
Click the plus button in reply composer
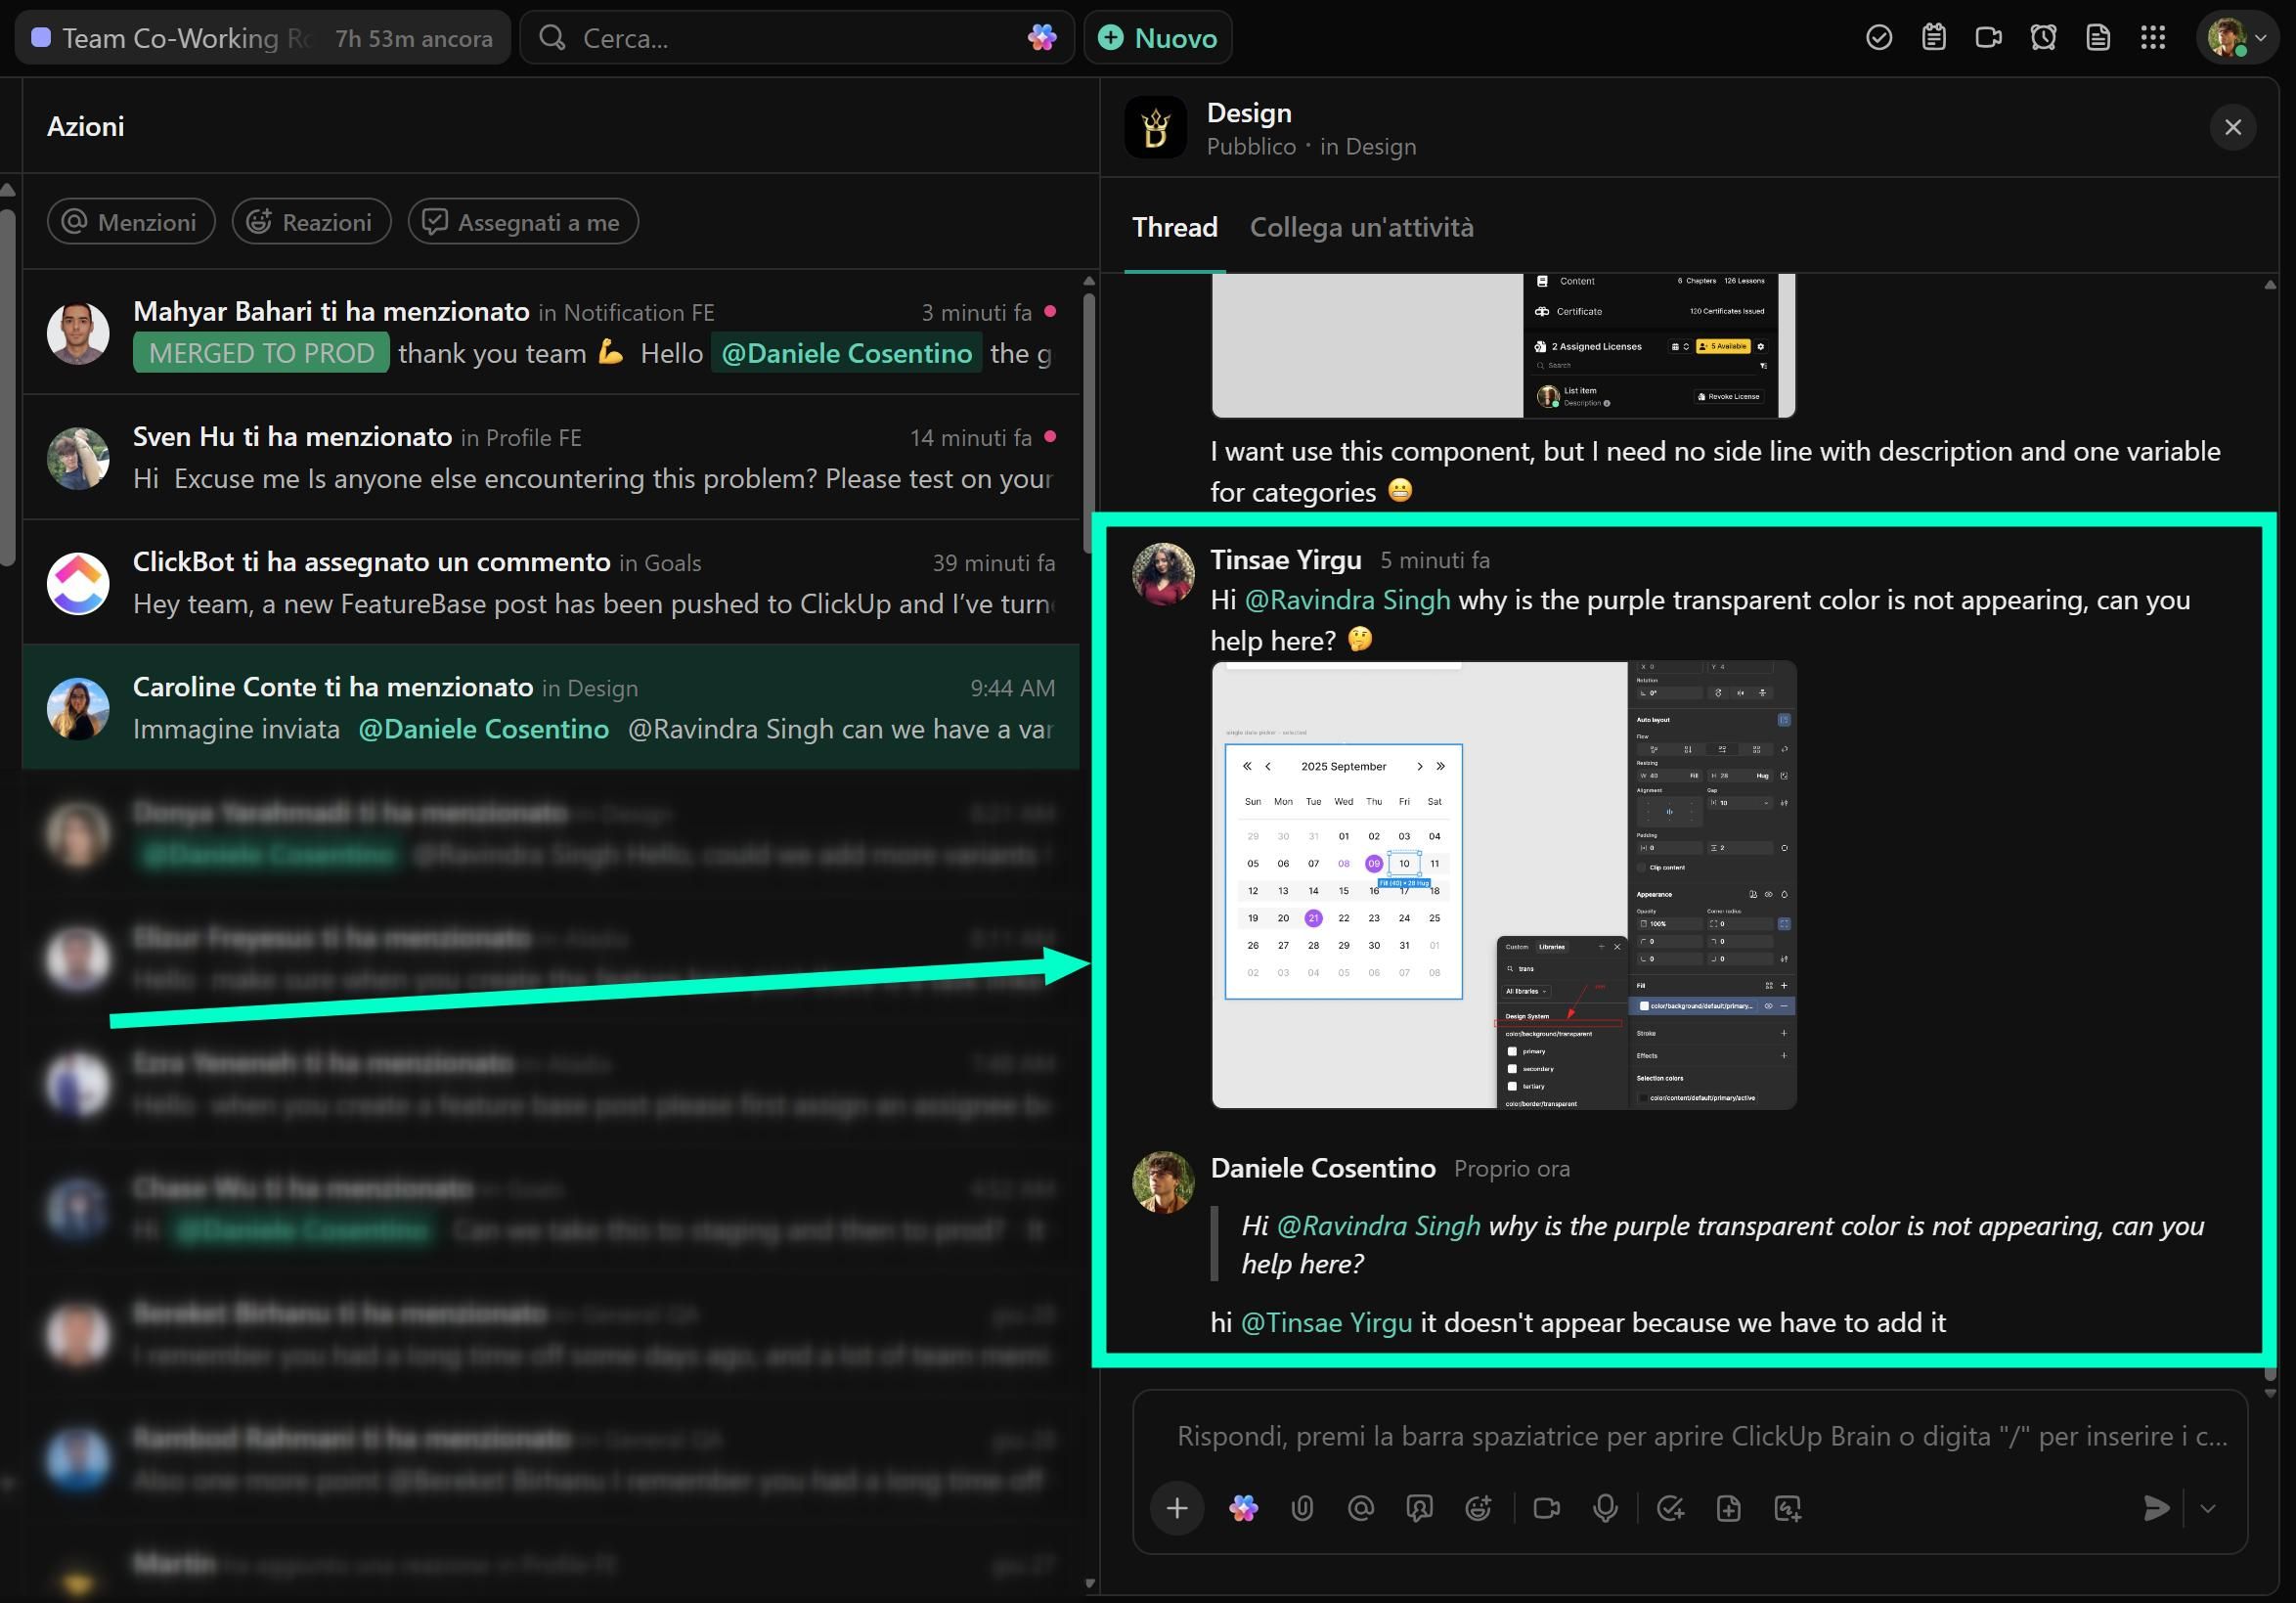click(1177, 1508)
